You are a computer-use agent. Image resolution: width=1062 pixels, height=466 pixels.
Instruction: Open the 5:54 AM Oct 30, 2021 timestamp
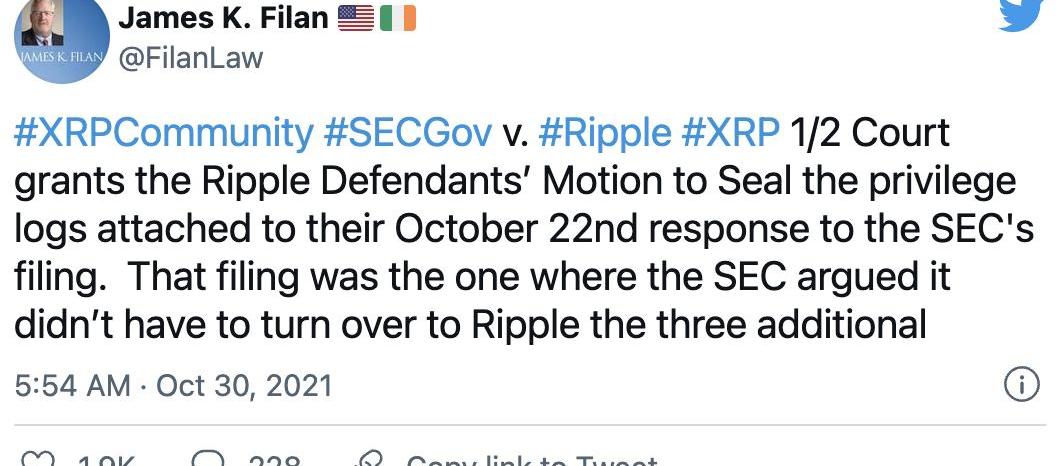pos(173,385)
